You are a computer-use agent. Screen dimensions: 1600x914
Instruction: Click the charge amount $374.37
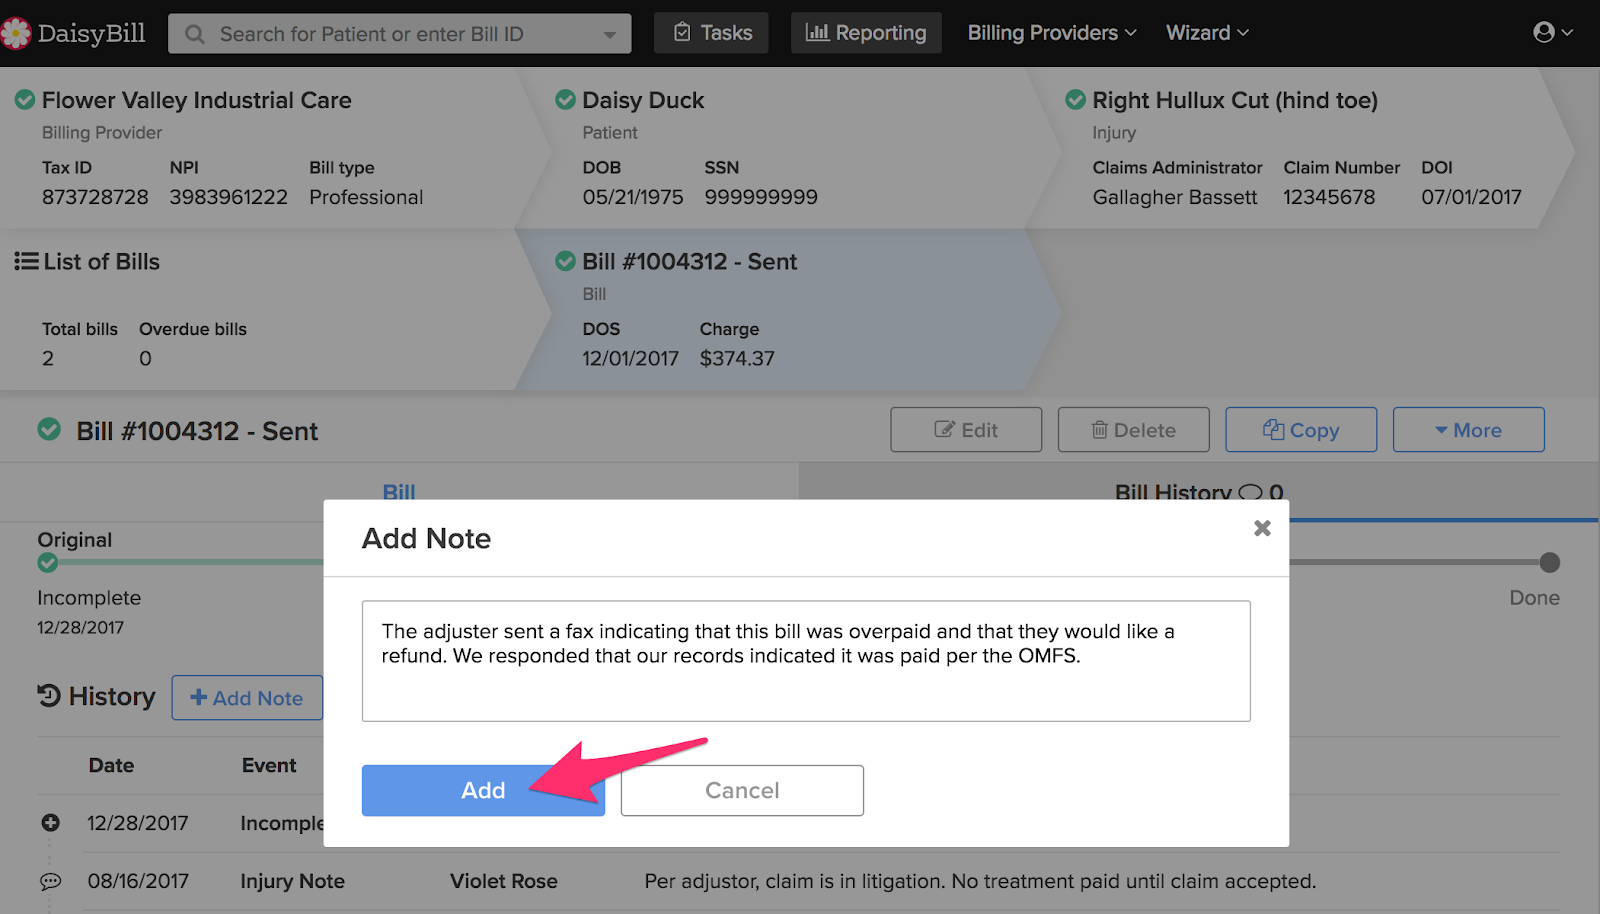click(x=737, y=358)
